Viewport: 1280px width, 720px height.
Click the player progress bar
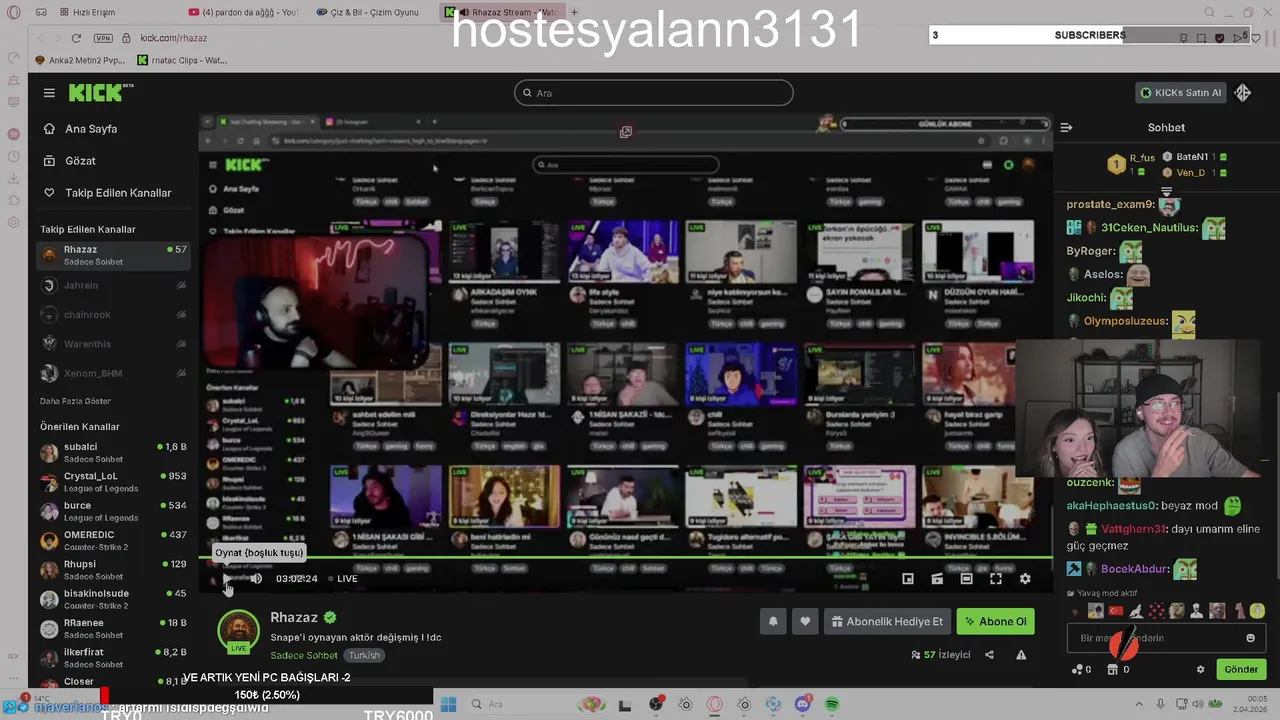(x=626, y=558)
